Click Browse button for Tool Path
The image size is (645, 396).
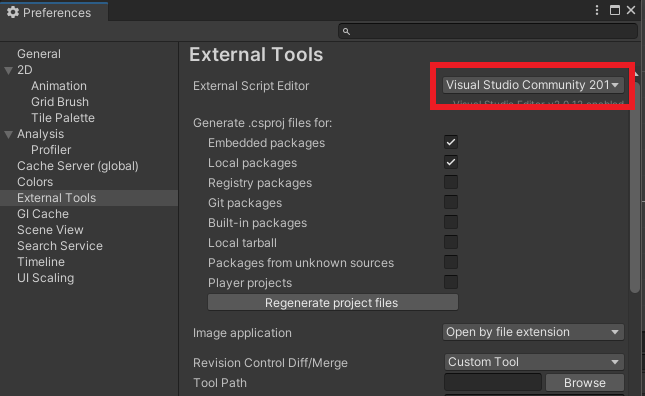(585, 383)
